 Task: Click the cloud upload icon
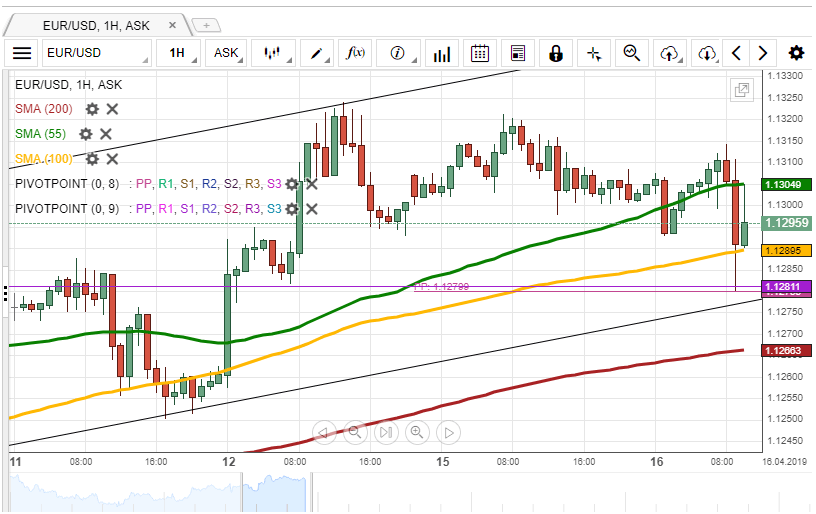pos(670,53)
